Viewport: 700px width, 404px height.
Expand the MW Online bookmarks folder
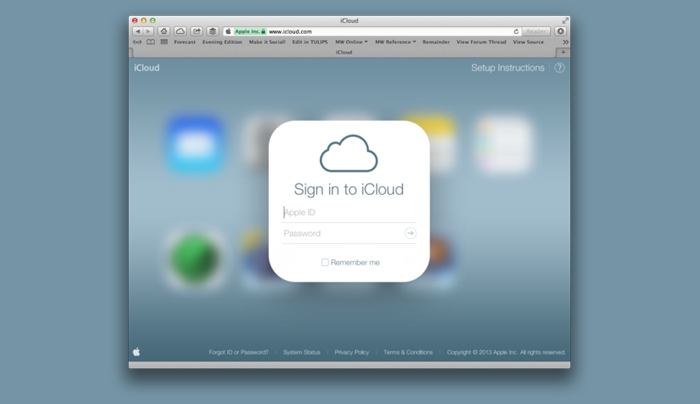pos(351,42)
